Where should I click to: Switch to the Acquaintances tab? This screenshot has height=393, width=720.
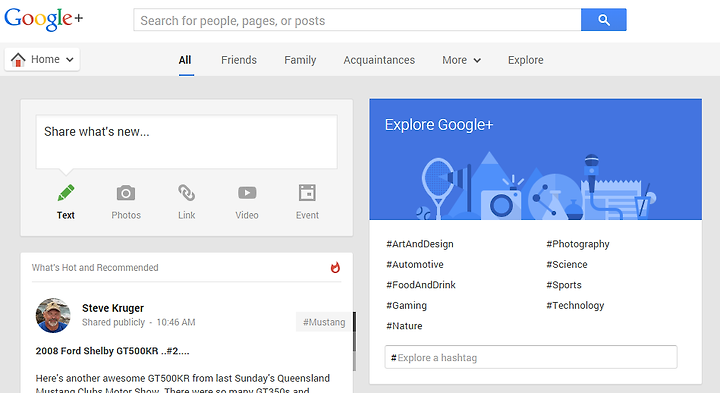click(x=379, y=60)
